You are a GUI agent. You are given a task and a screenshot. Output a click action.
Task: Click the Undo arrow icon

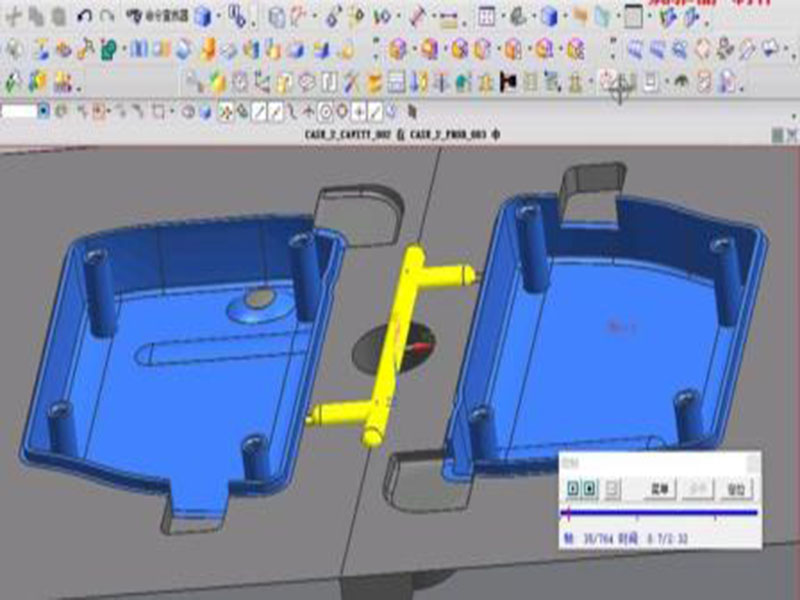pos(83,16)
